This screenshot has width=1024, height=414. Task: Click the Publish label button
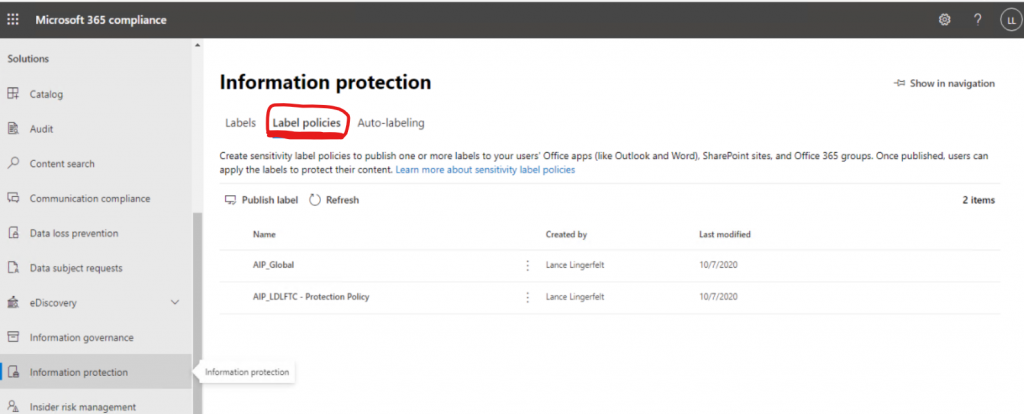click(261, 200)
